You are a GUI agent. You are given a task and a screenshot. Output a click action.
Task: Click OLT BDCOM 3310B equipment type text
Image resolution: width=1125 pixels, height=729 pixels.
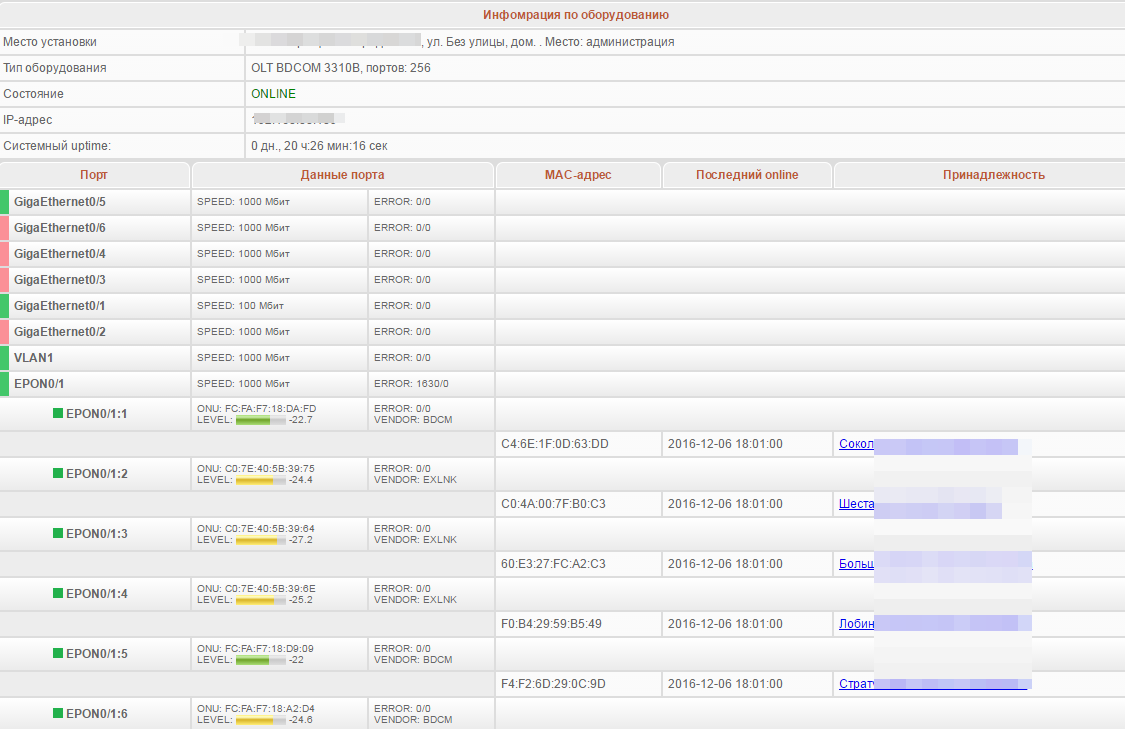click(341, 68)
